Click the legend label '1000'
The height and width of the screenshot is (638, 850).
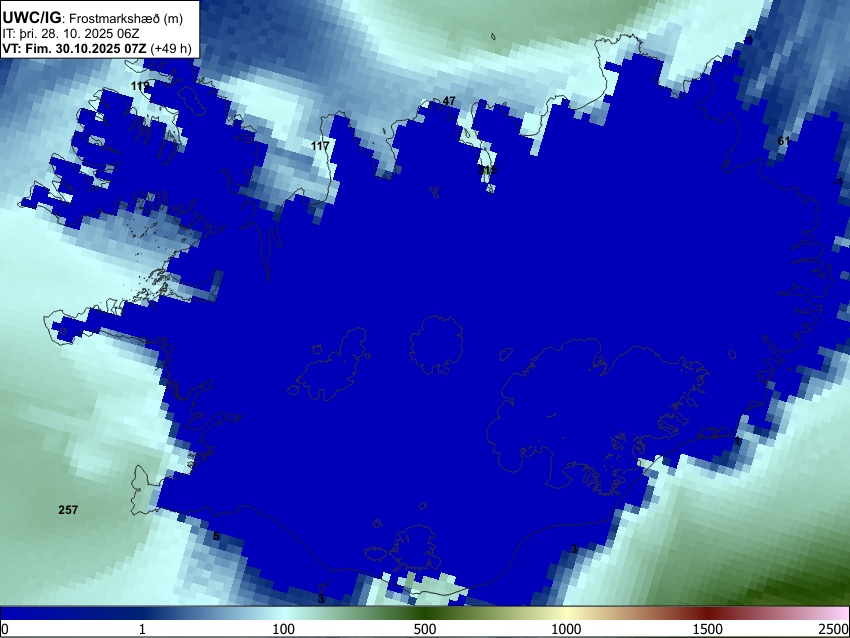pos(566,629)
